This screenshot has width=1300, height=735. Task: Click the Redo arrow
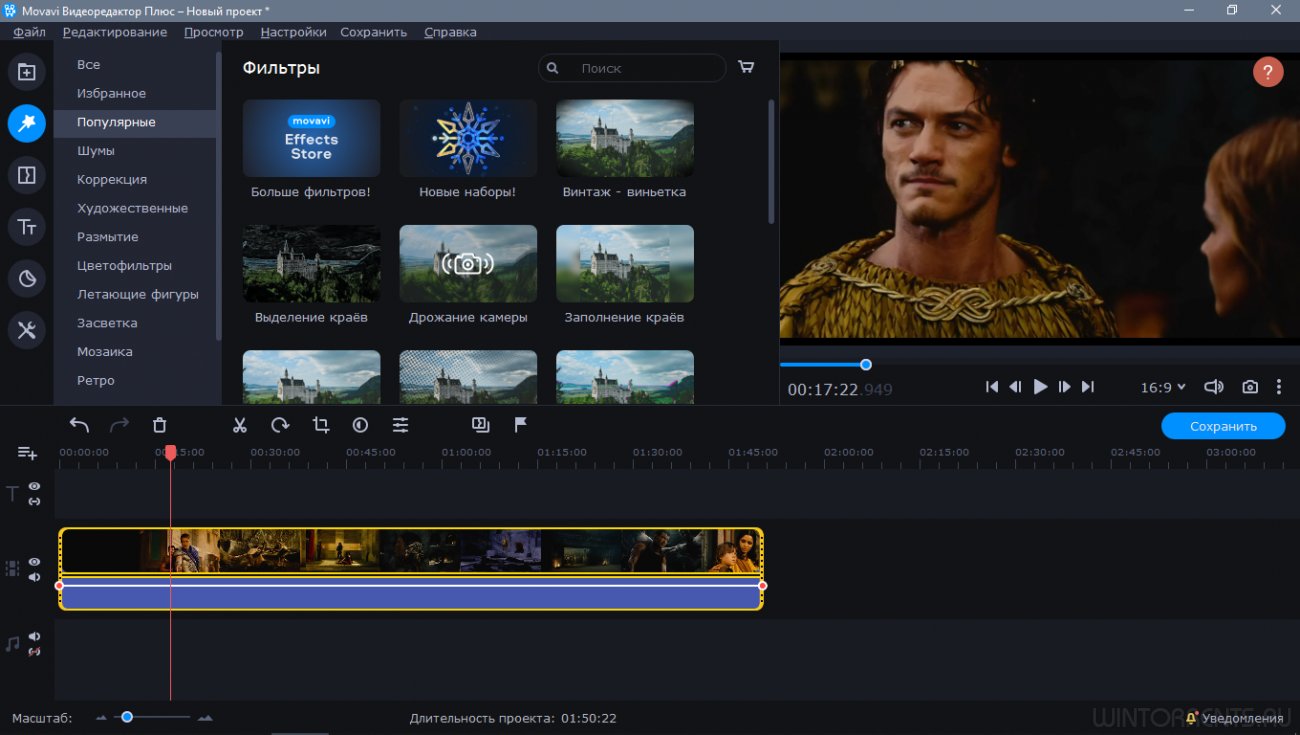tap(119, 425)
